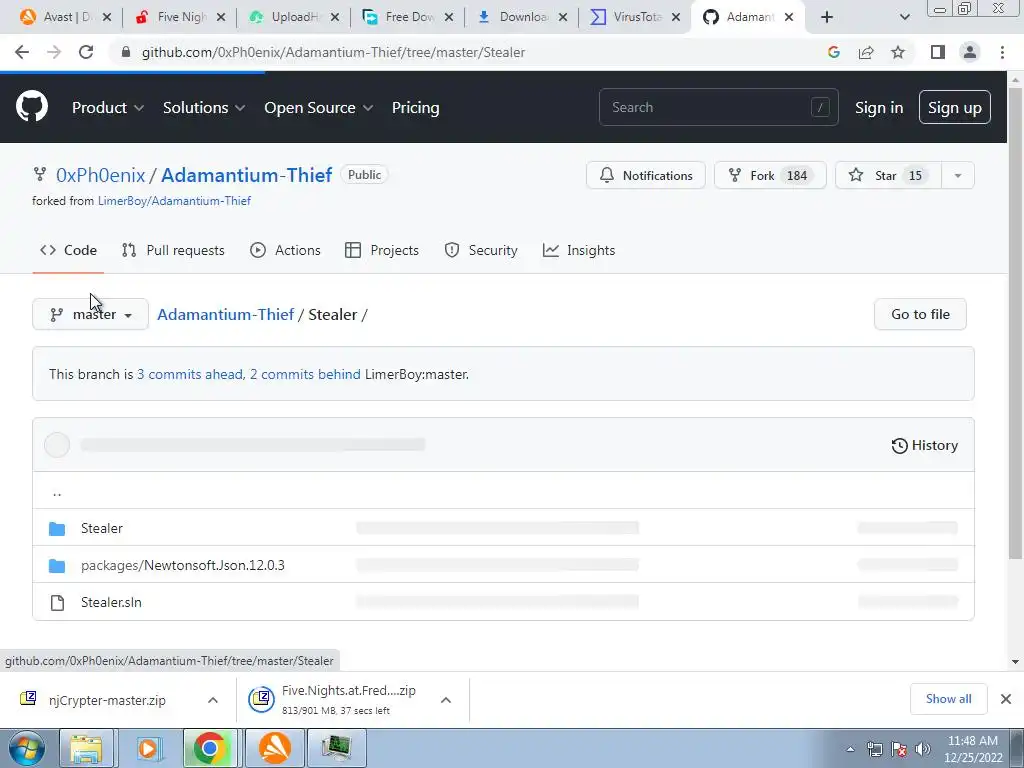Open the Google icon in the address bar
The image size is (1024, 768).
tap(833, 52)
